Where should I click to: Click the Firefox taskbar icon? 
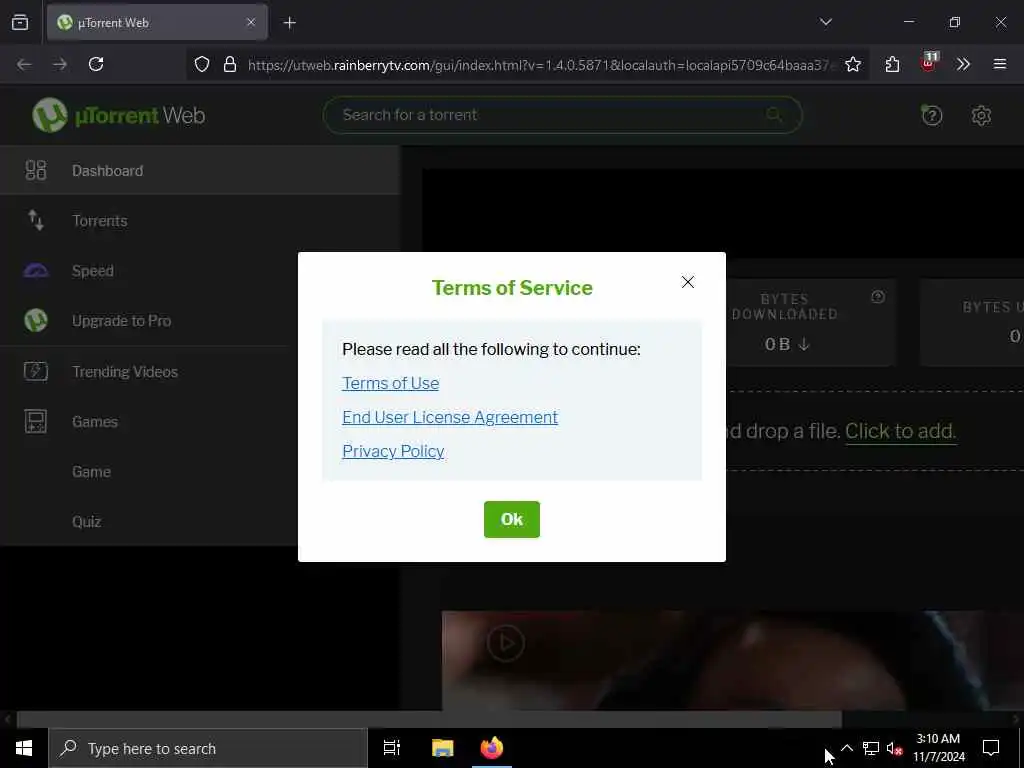492,748
